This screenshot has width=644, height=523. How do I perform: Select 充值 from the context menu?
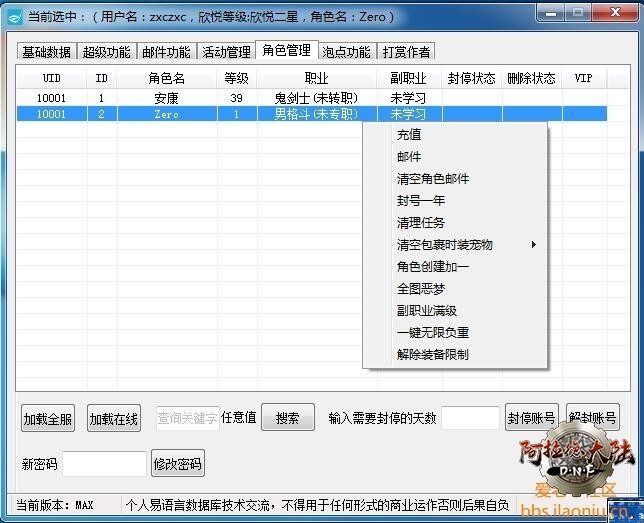409,135
